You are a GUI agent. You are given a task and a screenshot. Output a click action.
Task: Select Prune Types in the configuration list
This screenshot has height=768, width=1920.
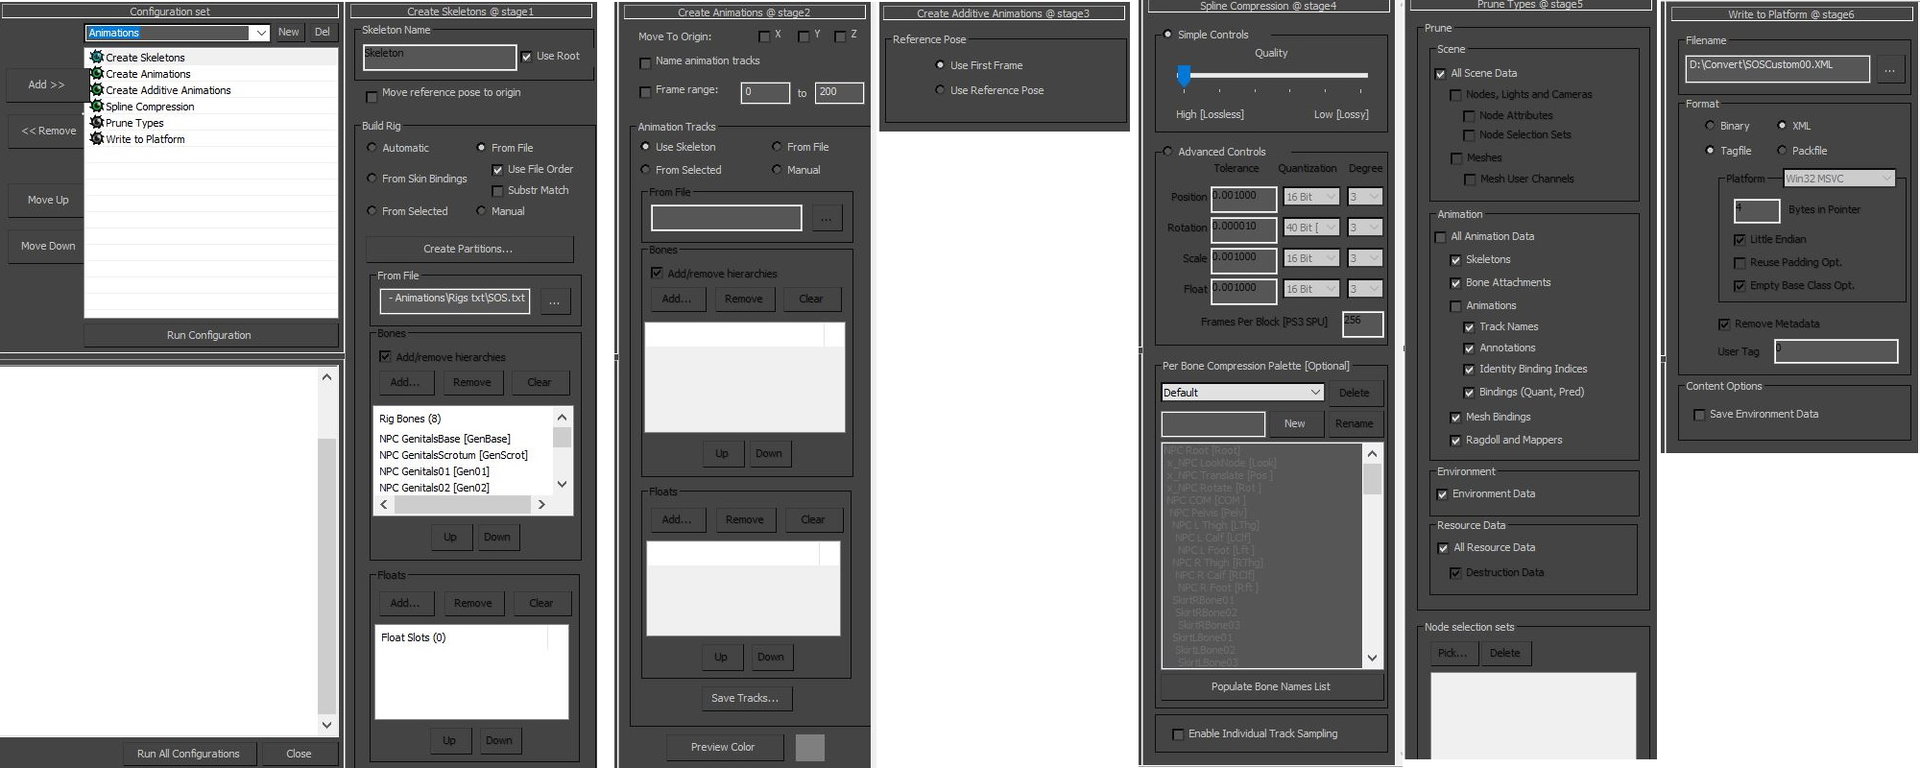point(135,123)
